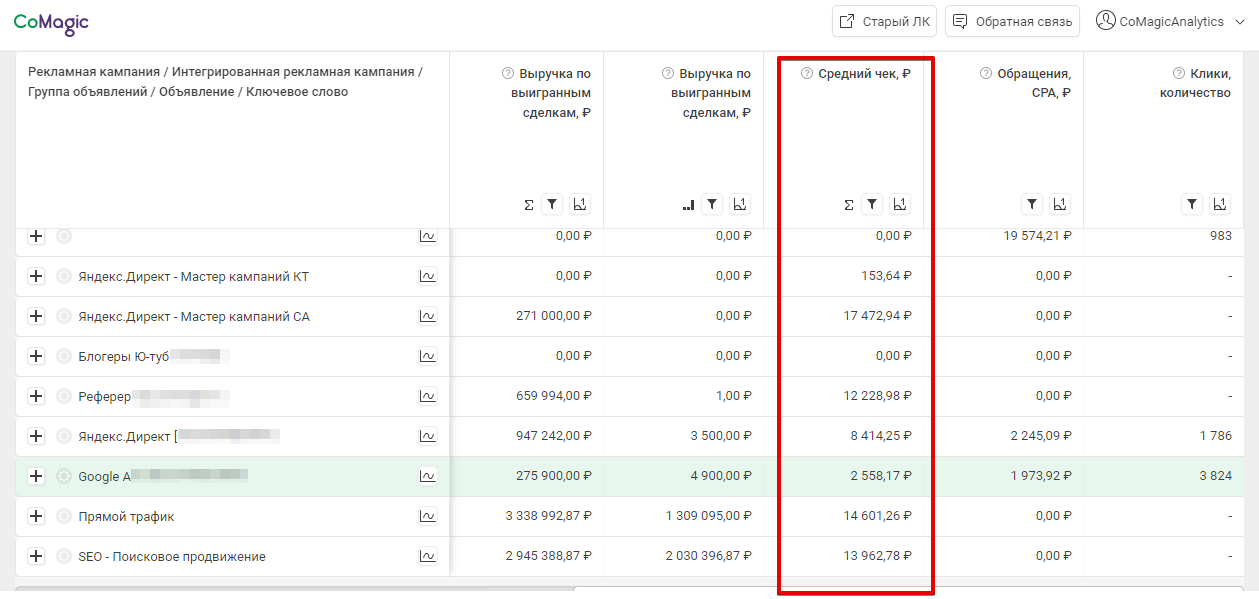Expand the Блогеры Ю-туб row
The height and width of the screenshot is (599, 1259).
pyautogui.click(x=36, y=356)
